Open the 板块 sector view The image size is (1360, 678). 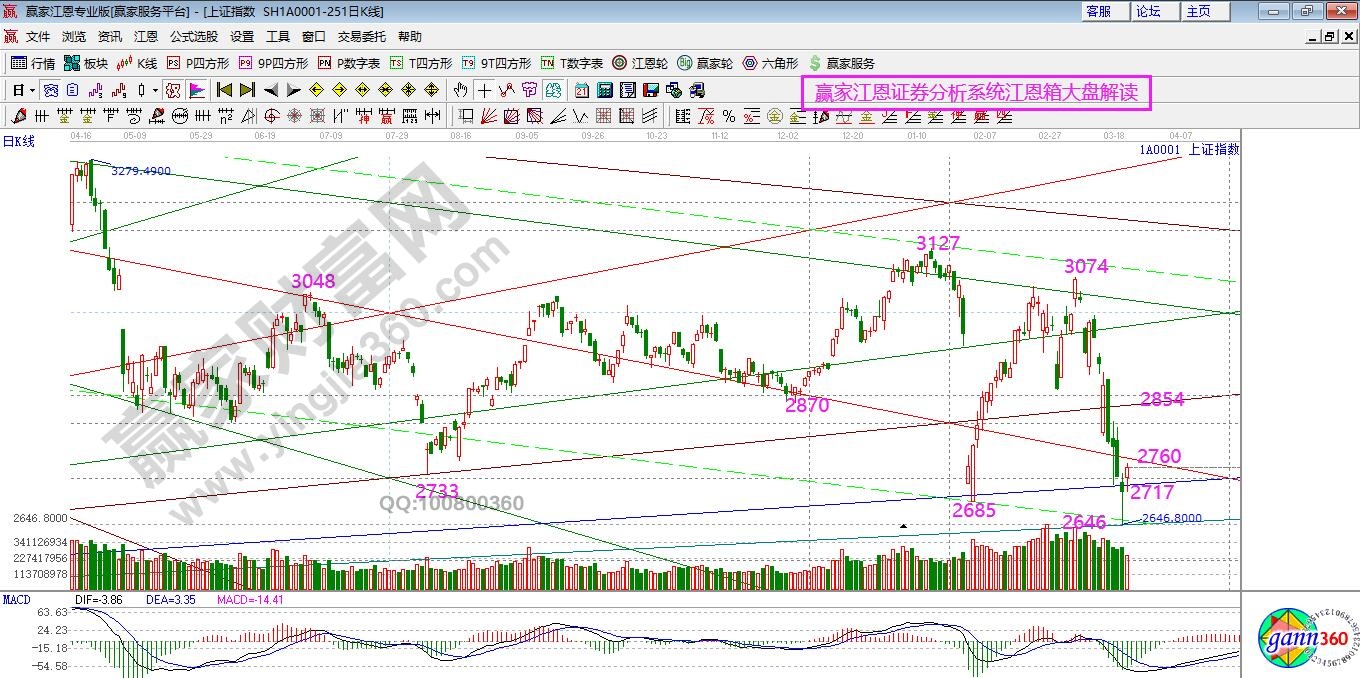(x=86, y=63)
